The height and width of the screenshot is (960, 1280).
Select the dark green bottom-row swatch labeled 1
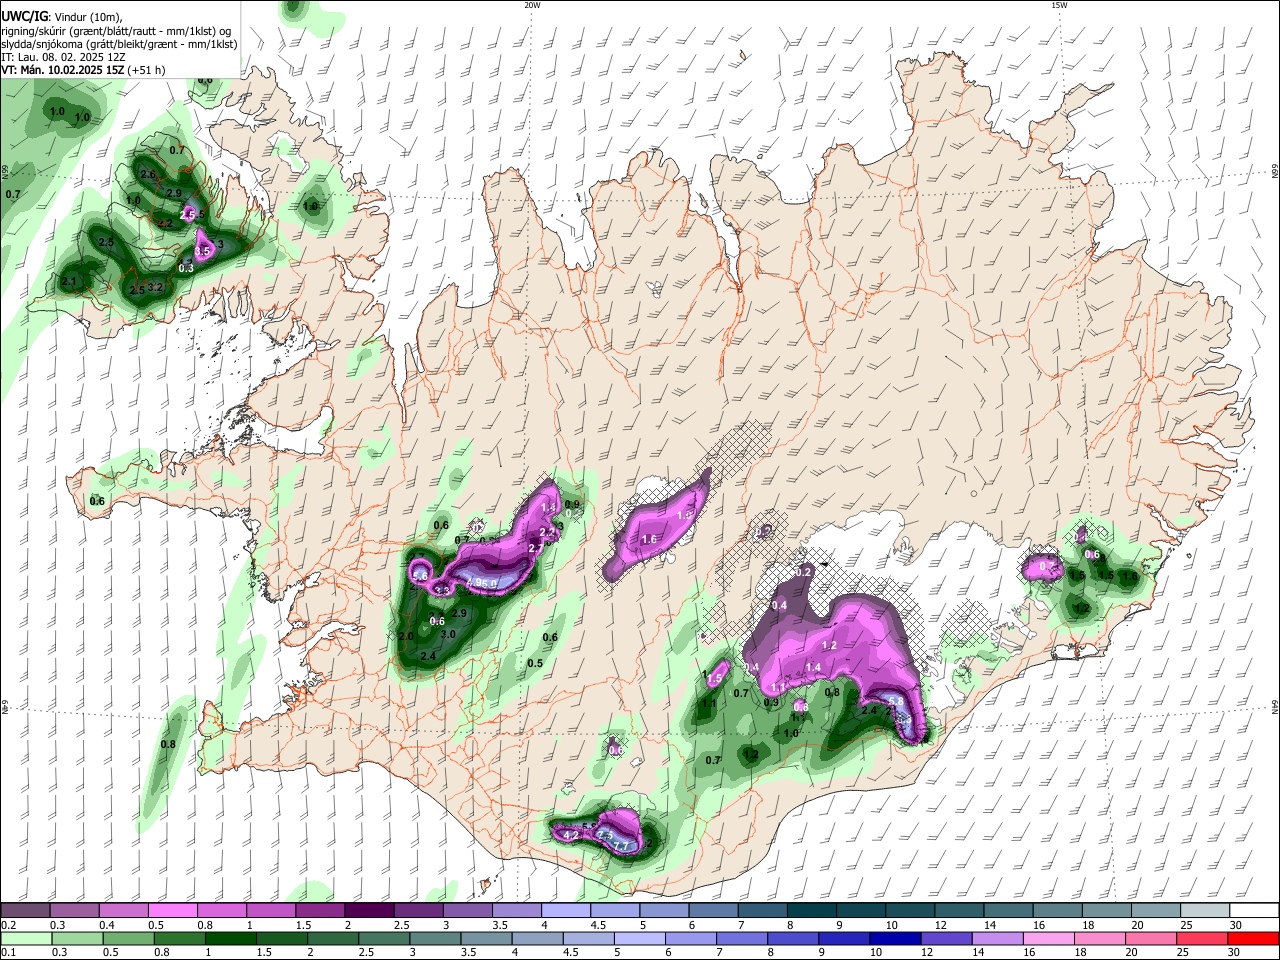coord(231,938)
